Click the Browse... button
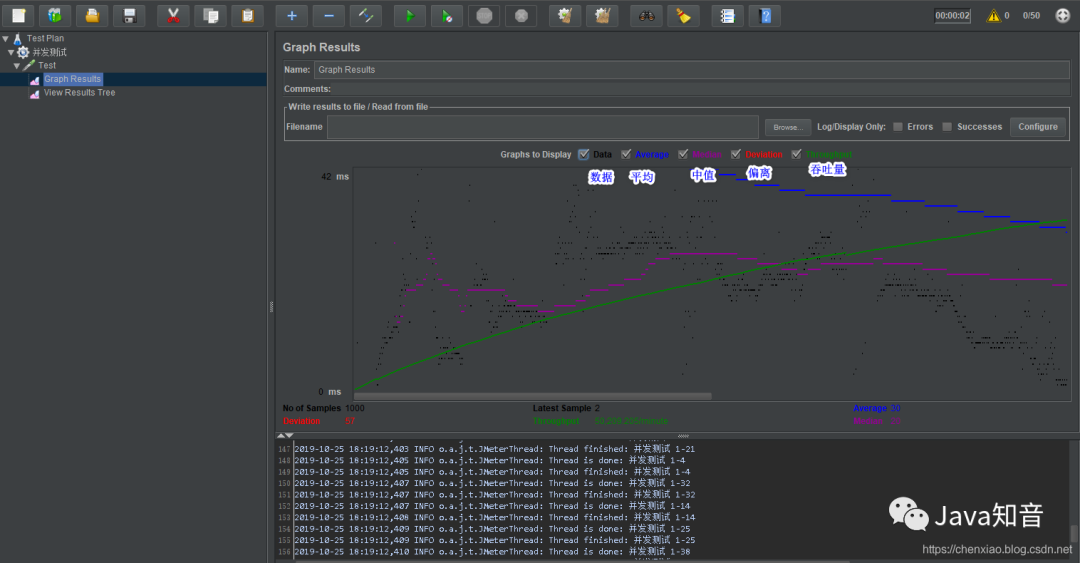1080x563 pixels. coord(788,127)
